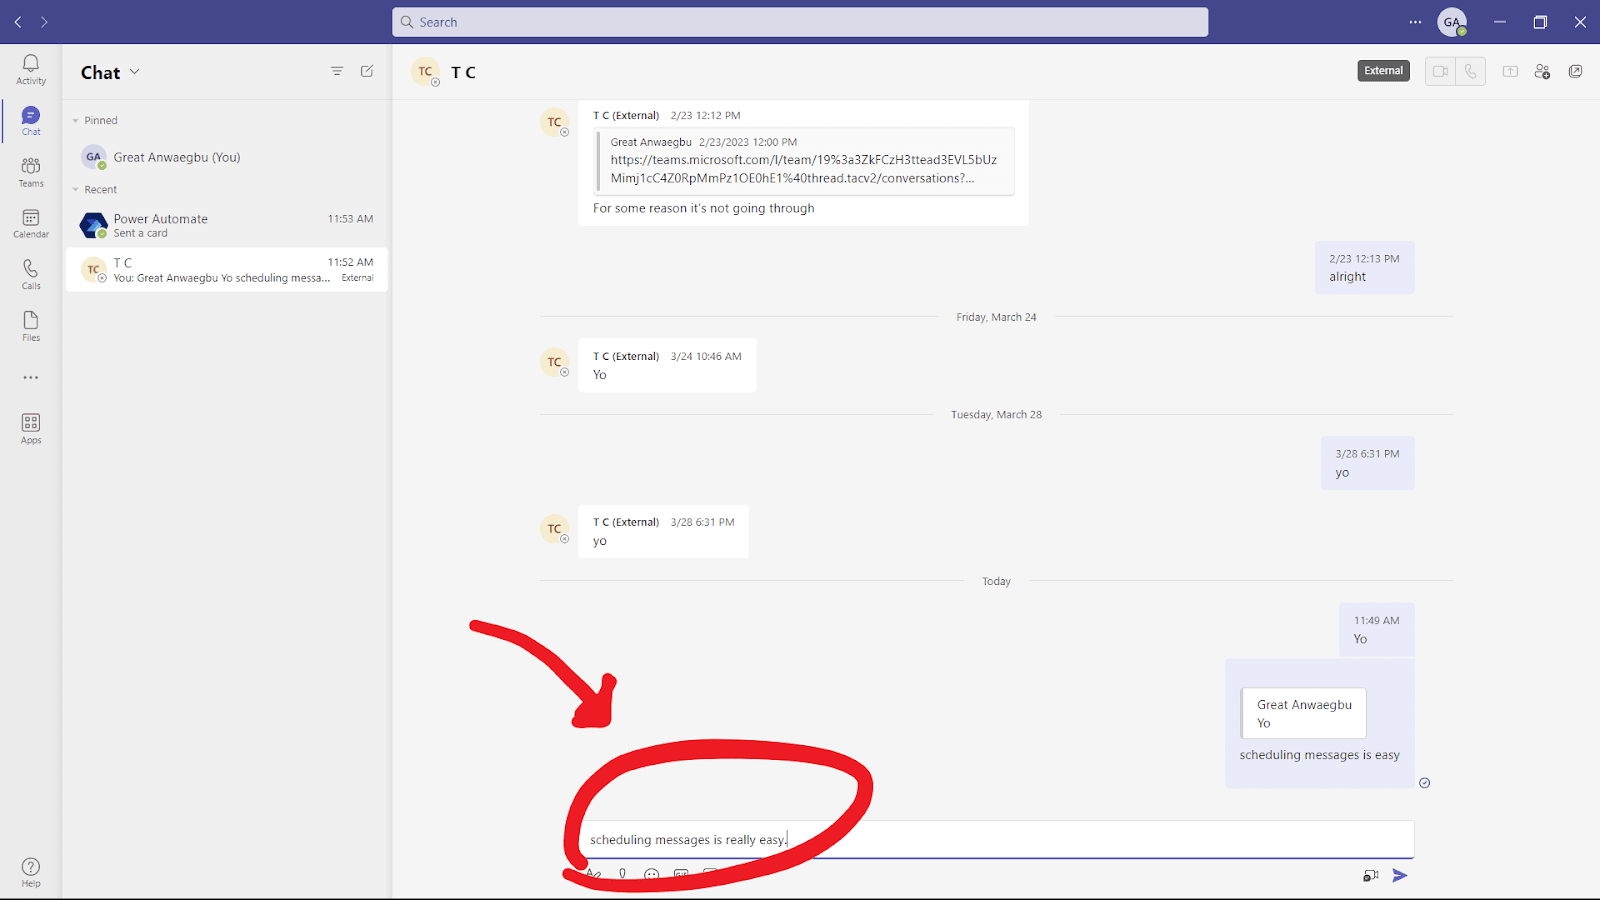Open chat in a new window icon
The height and width of the screenshot is (900, 1600).
pos(1576,72)
